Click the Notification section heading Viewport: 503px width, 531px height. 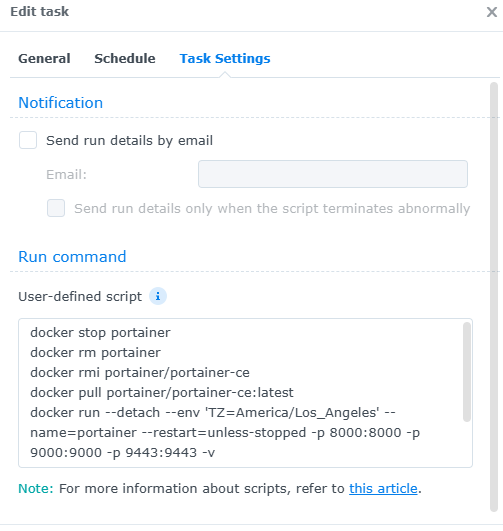pyautogui.click(x=61, y=103)
